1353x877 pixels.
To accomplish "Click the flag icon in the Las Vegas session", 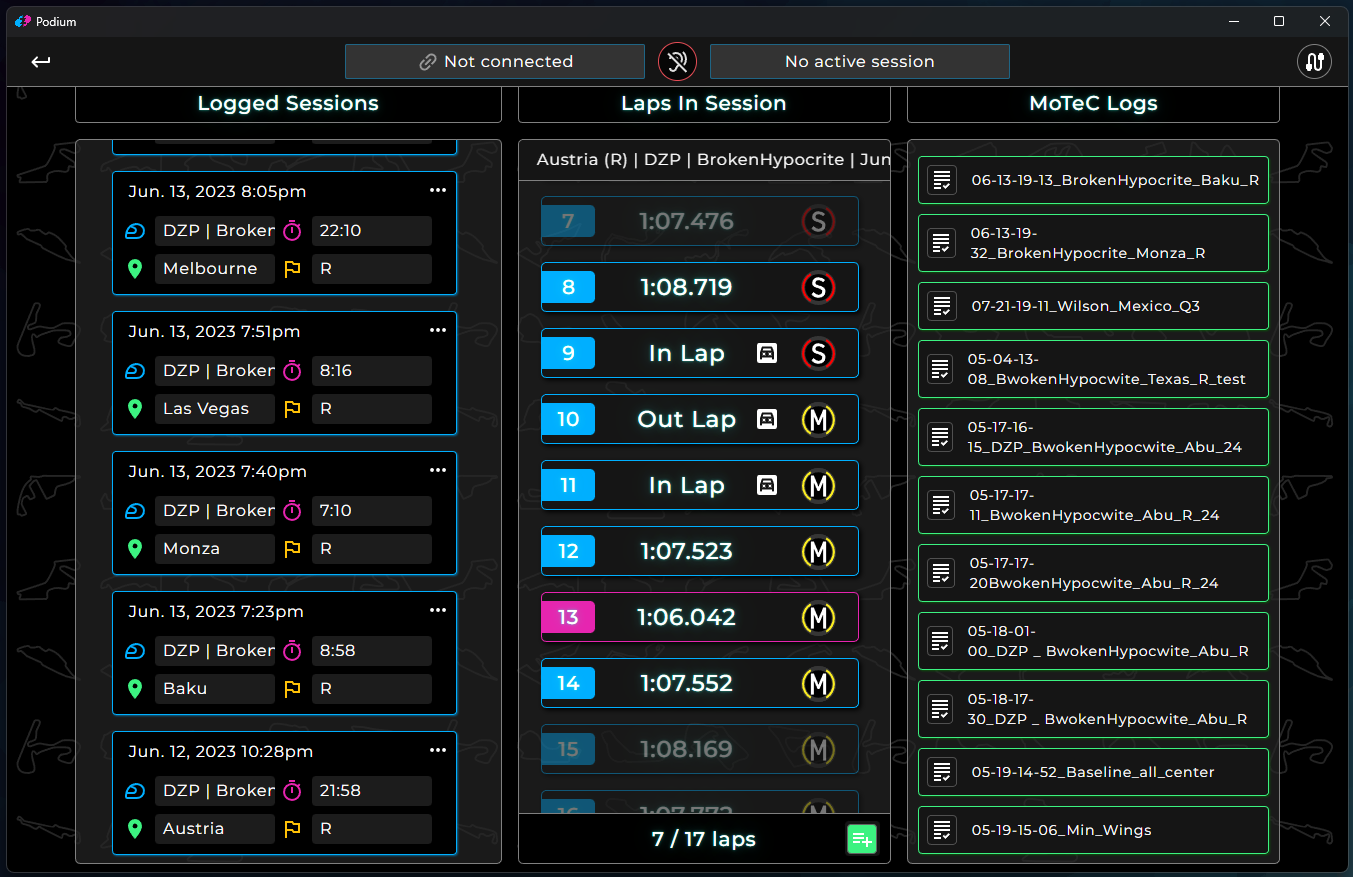I will click(292, 409).
